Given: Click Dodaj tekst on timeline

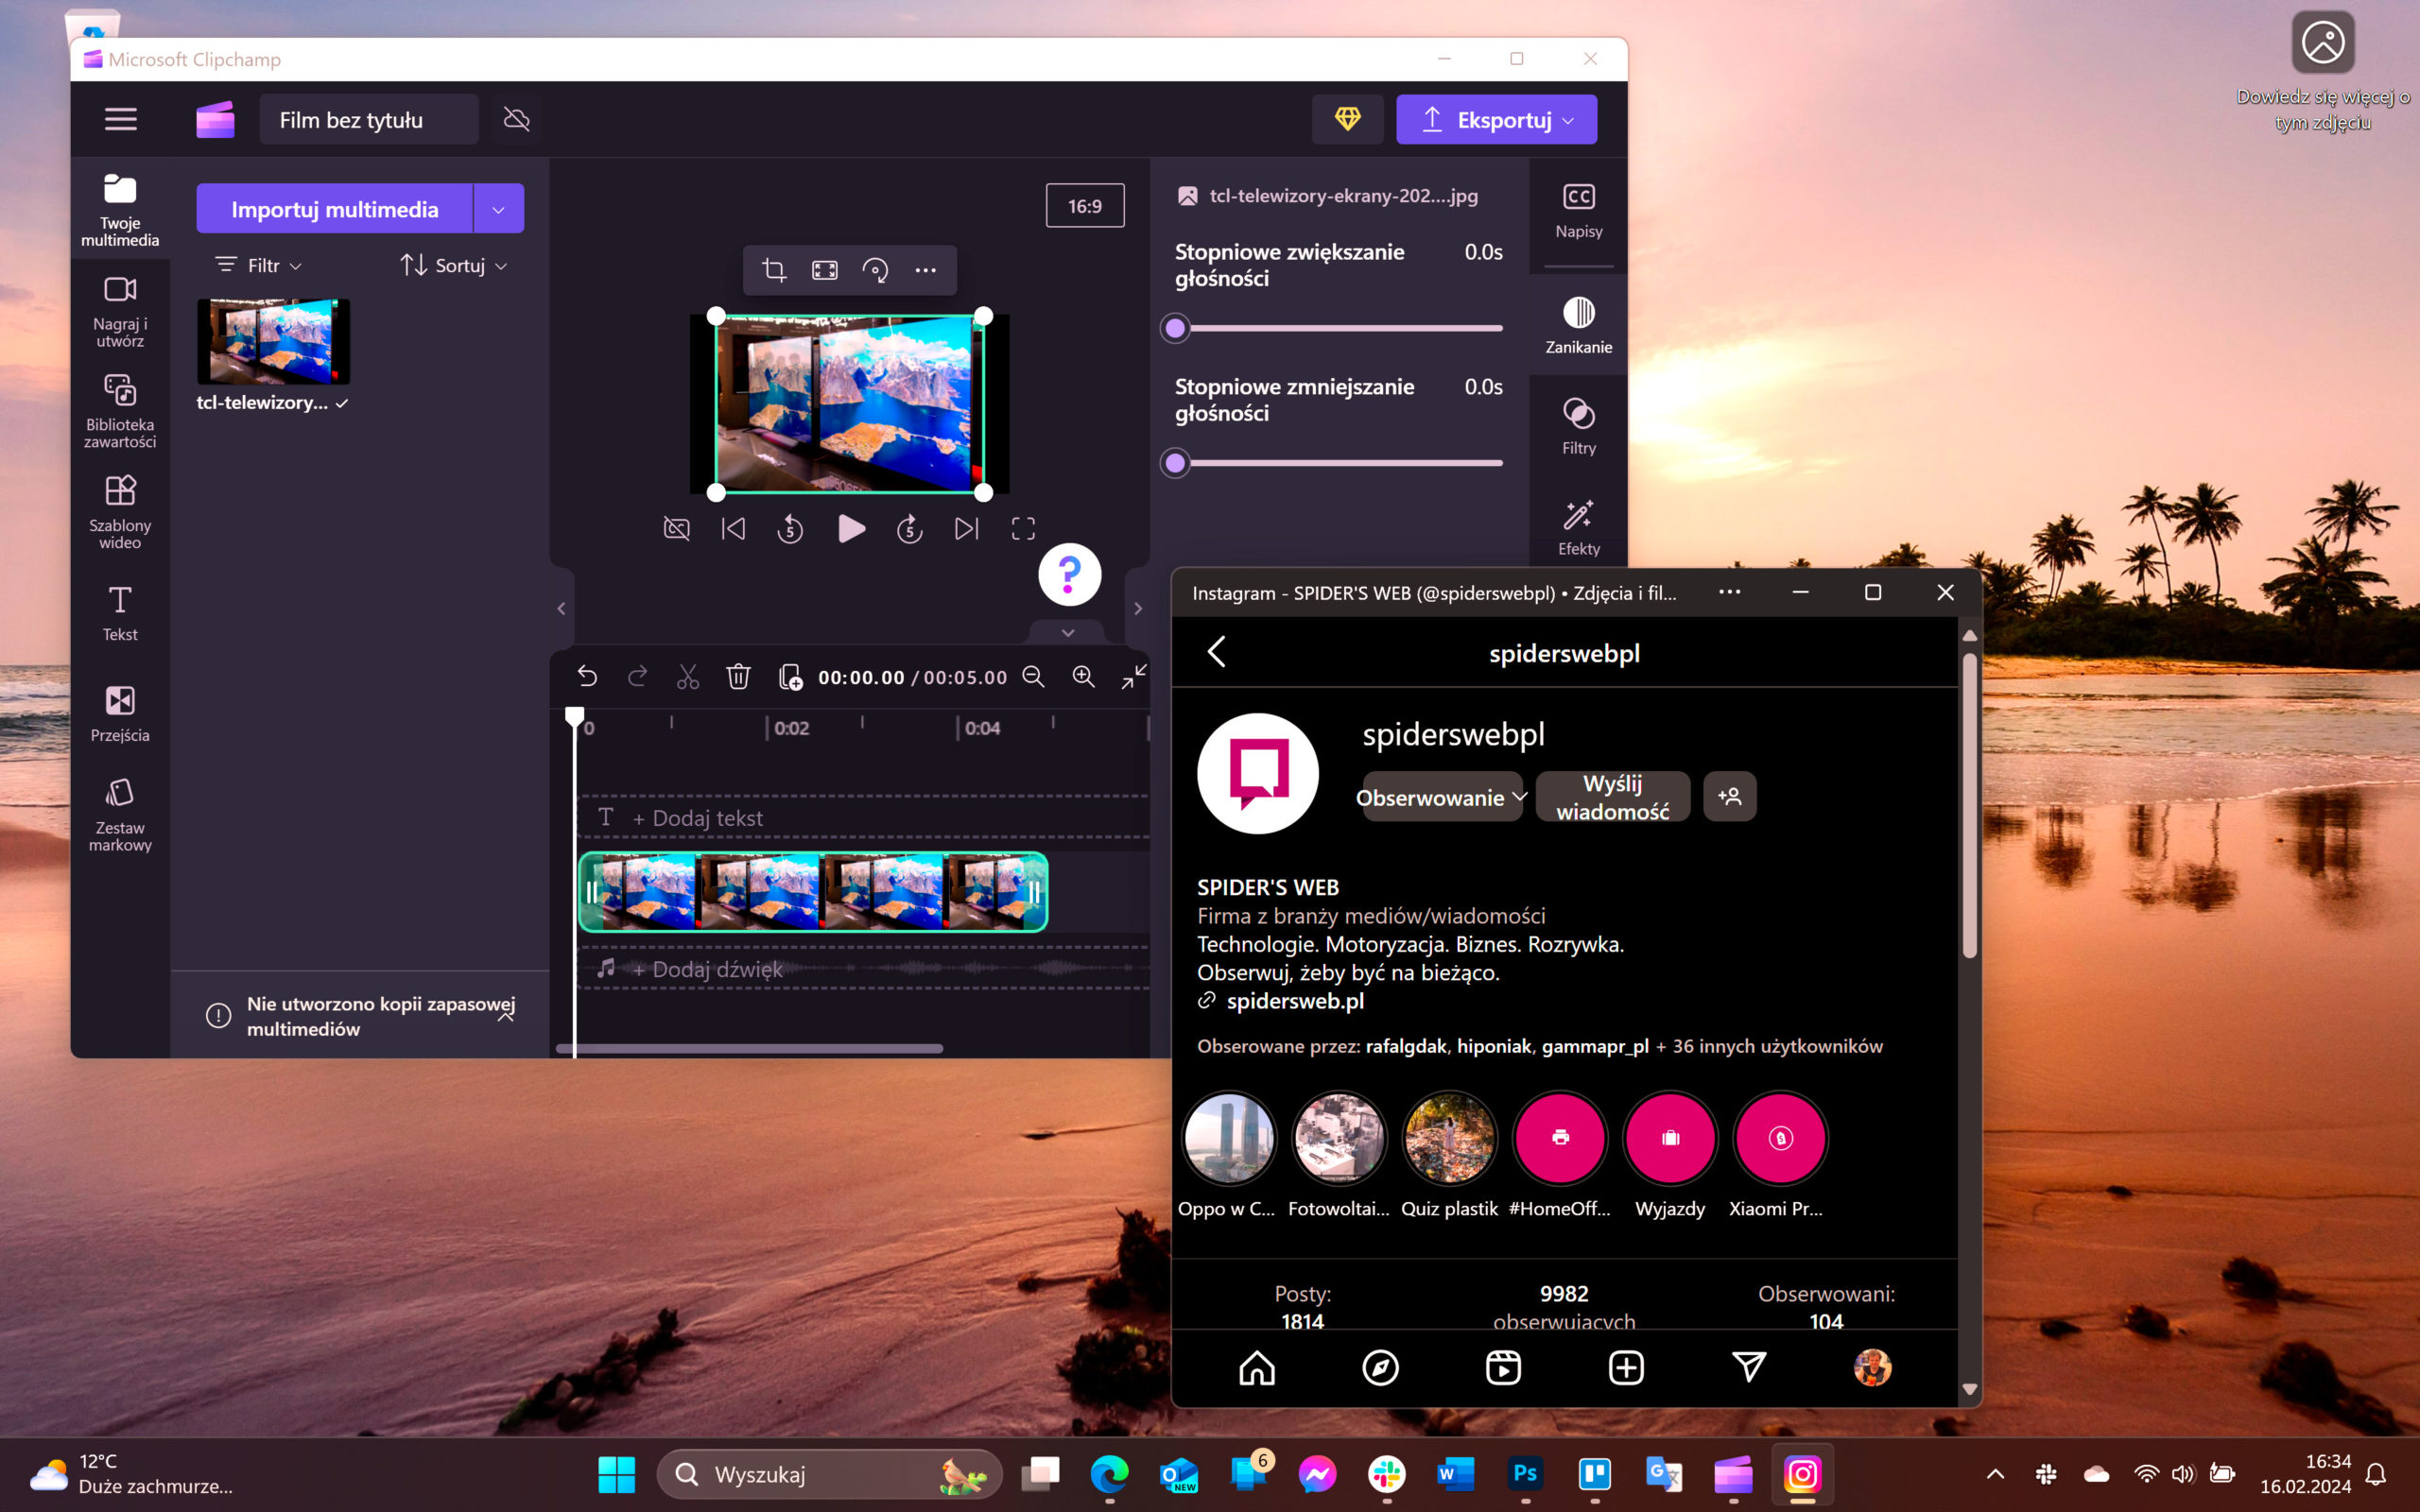Looking at the screenshot, I should [x=697, y=818].
